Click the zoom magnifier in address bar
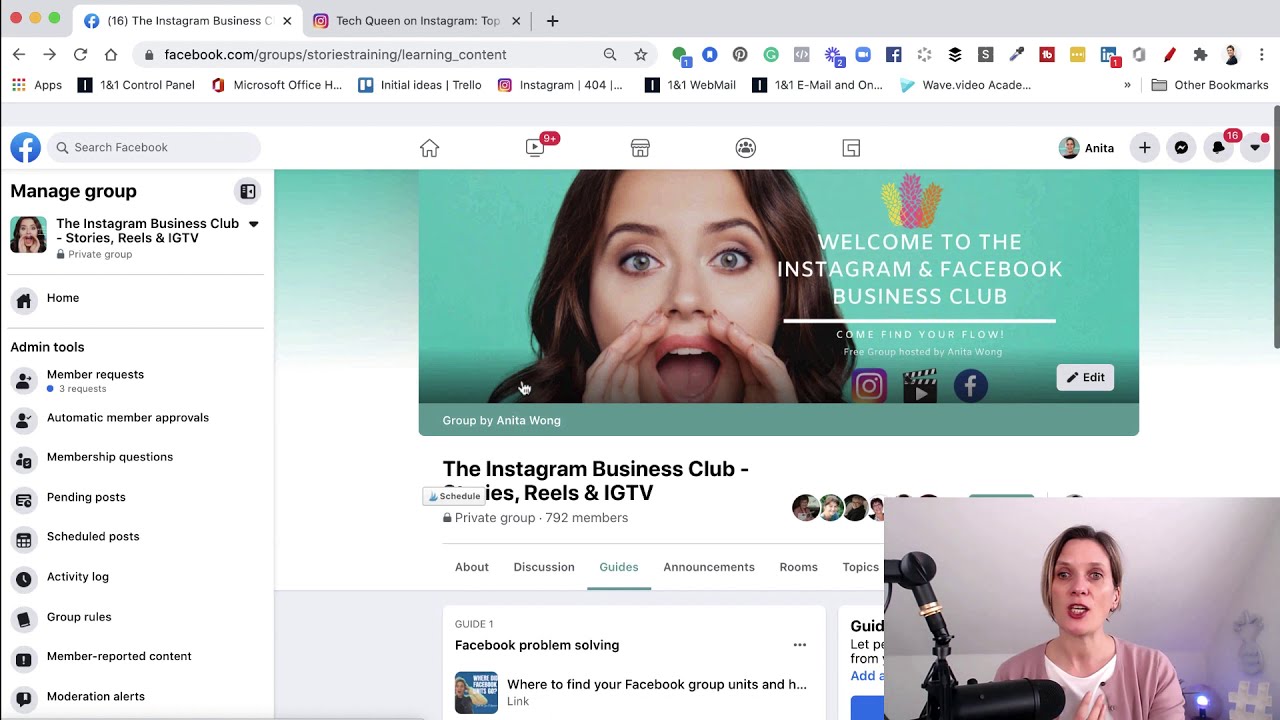The height and width of the screenshot is (720, 1280). click(610, 54)
